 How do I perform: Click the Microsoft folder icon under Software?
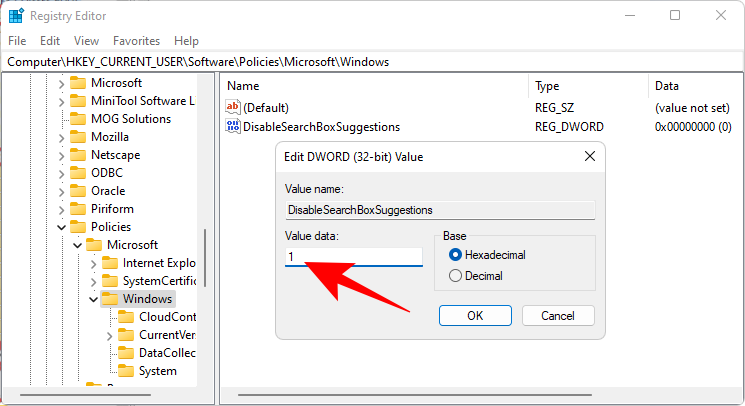click(x=78, y=83)
